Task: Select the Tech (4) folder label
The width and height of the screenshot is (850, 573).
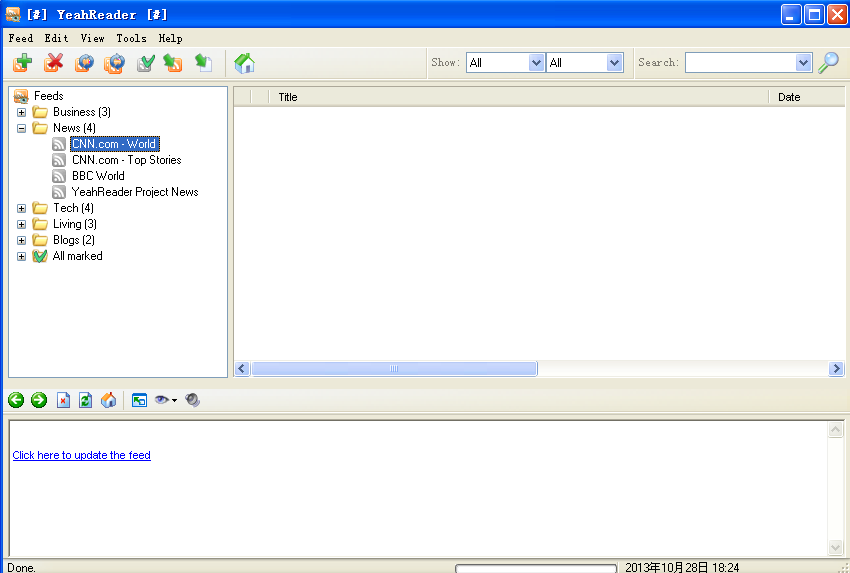Action: 73,208
